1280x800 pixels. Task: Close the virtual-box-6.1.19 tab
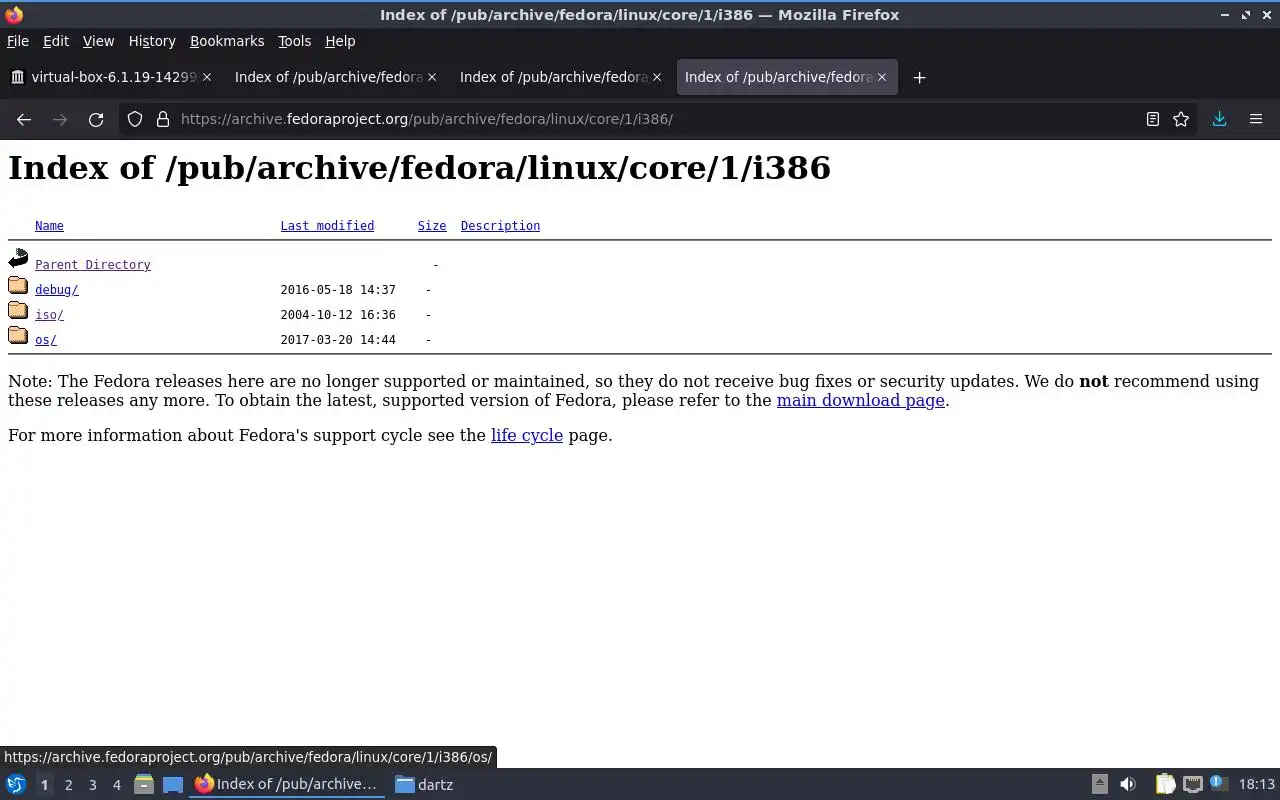tap(207, 77)
